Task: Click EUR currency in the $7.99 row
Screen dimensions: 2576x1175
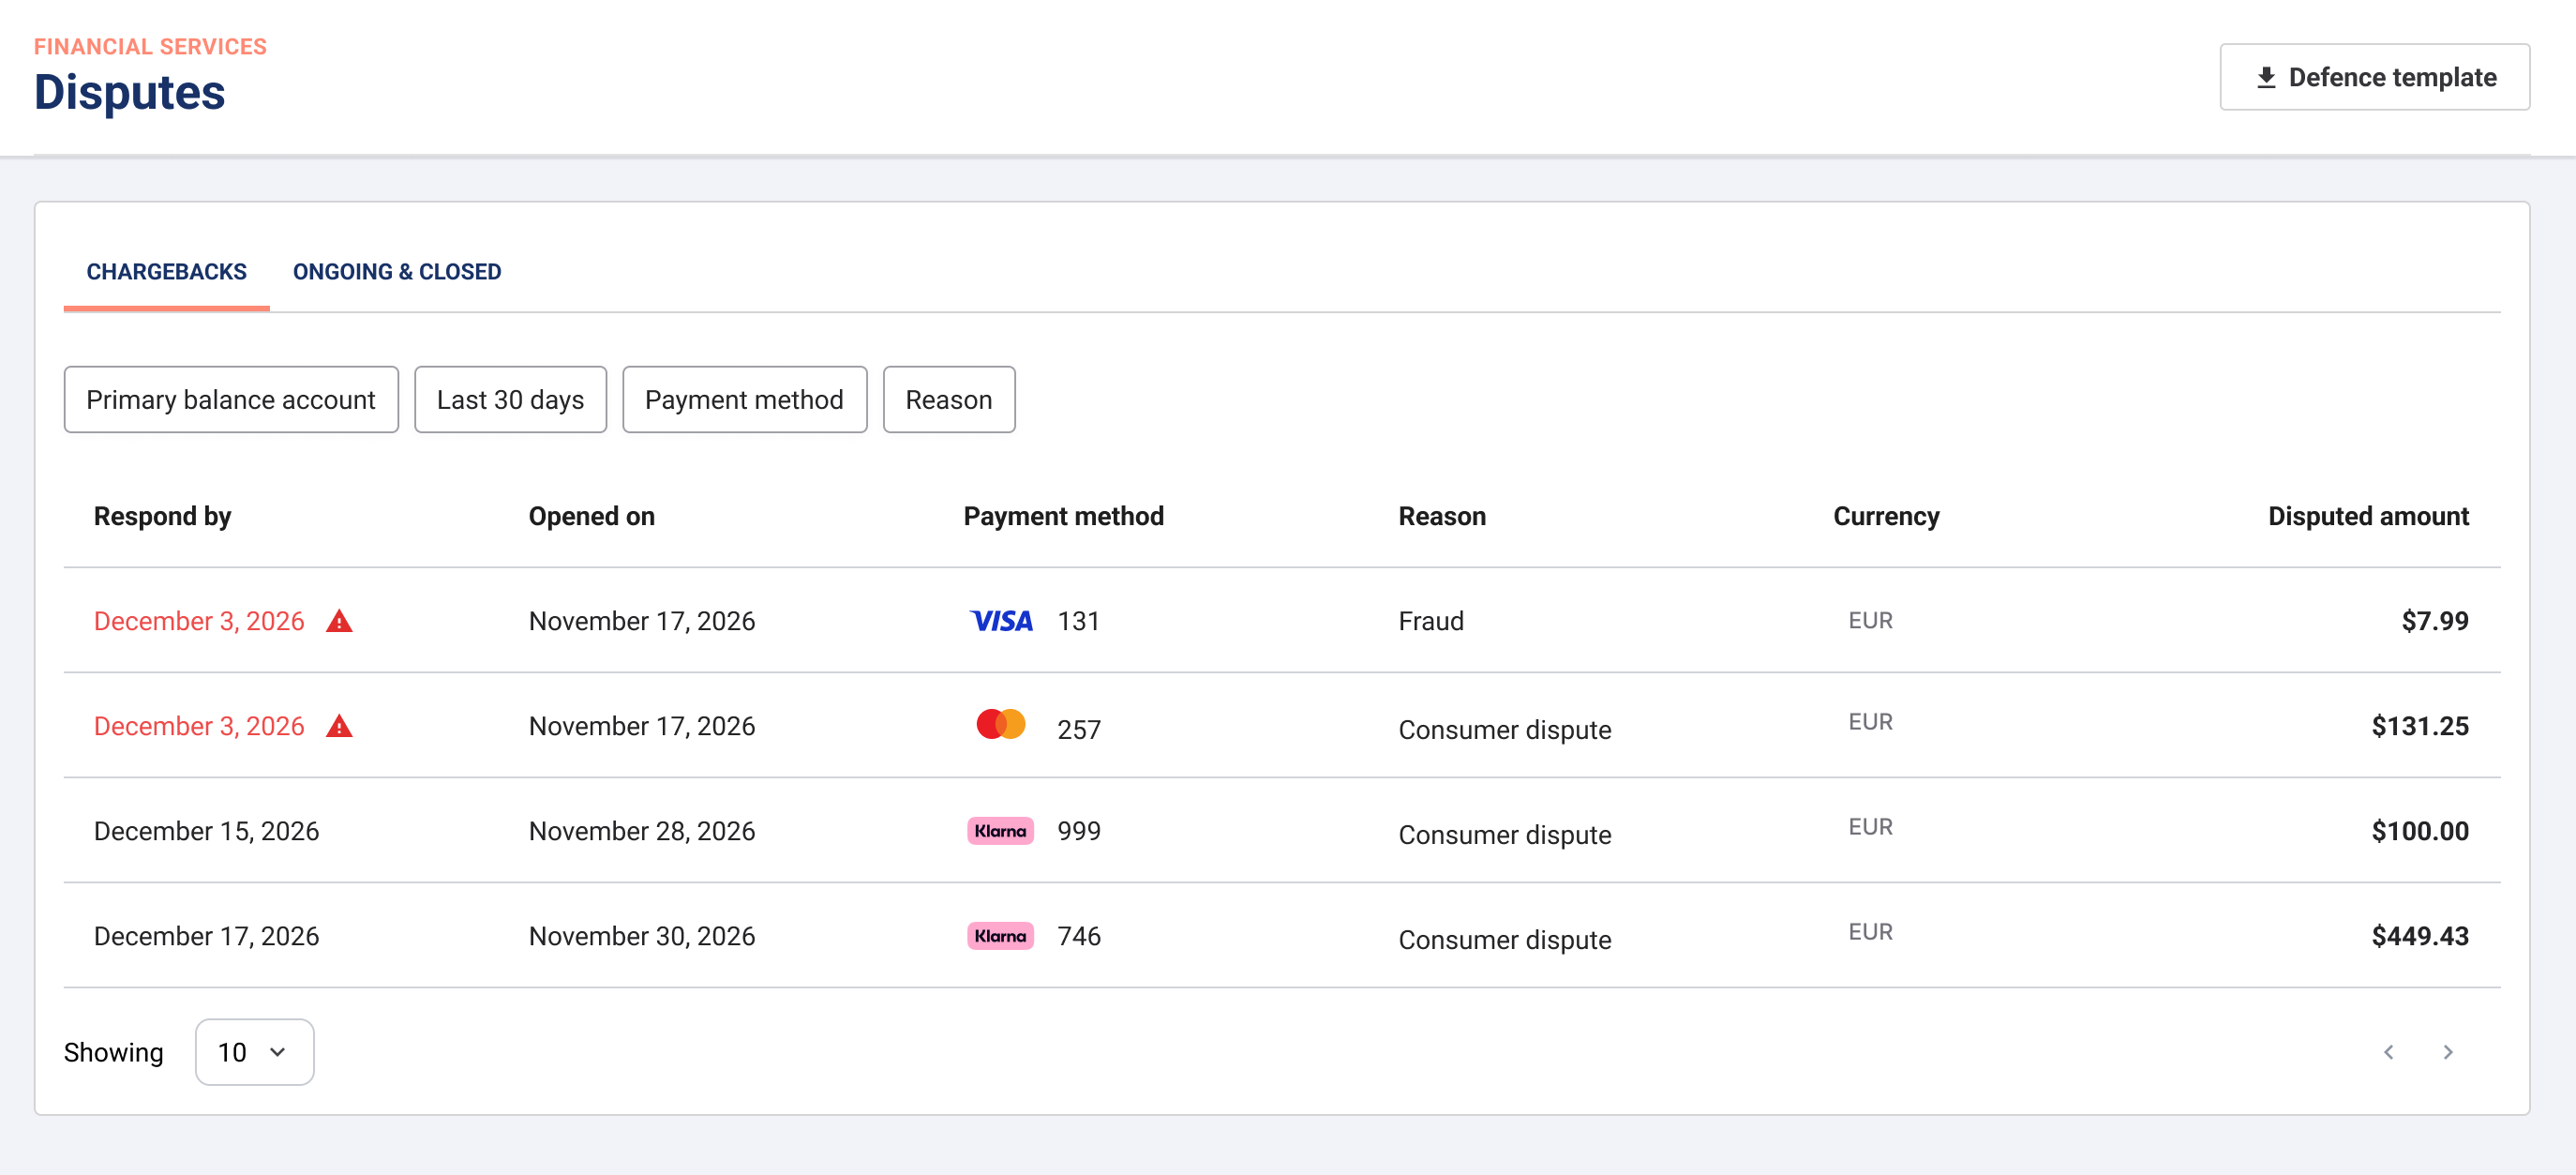Action: click(1869, 620)
